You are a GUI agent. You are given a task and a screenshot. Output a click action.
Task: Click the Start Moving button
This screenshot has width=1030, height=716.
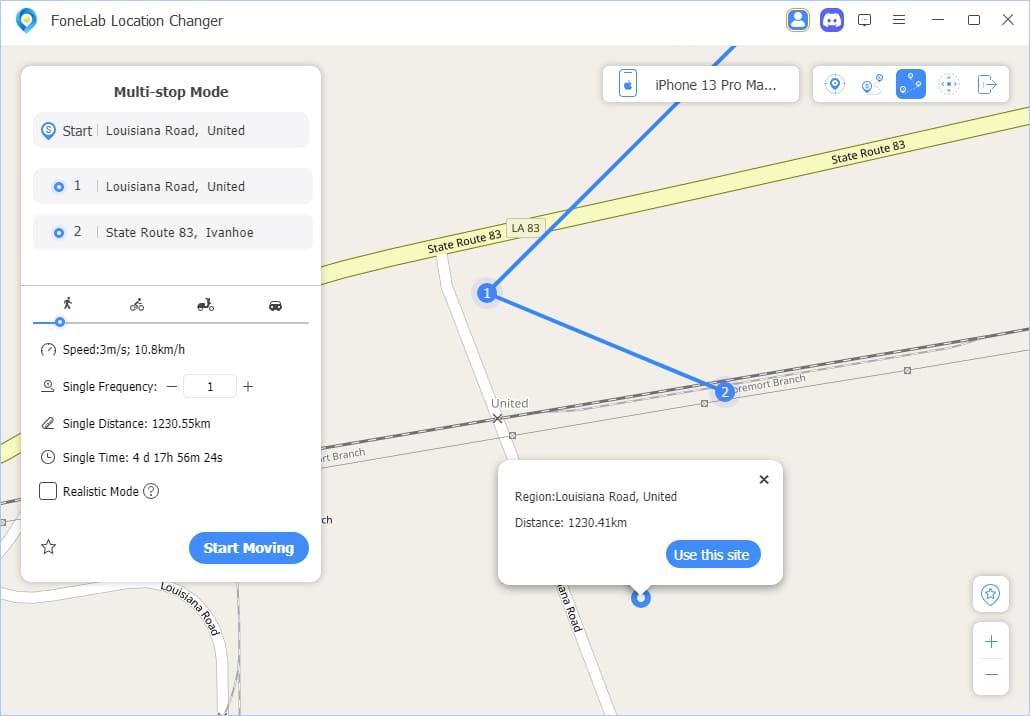pos(248,548)
